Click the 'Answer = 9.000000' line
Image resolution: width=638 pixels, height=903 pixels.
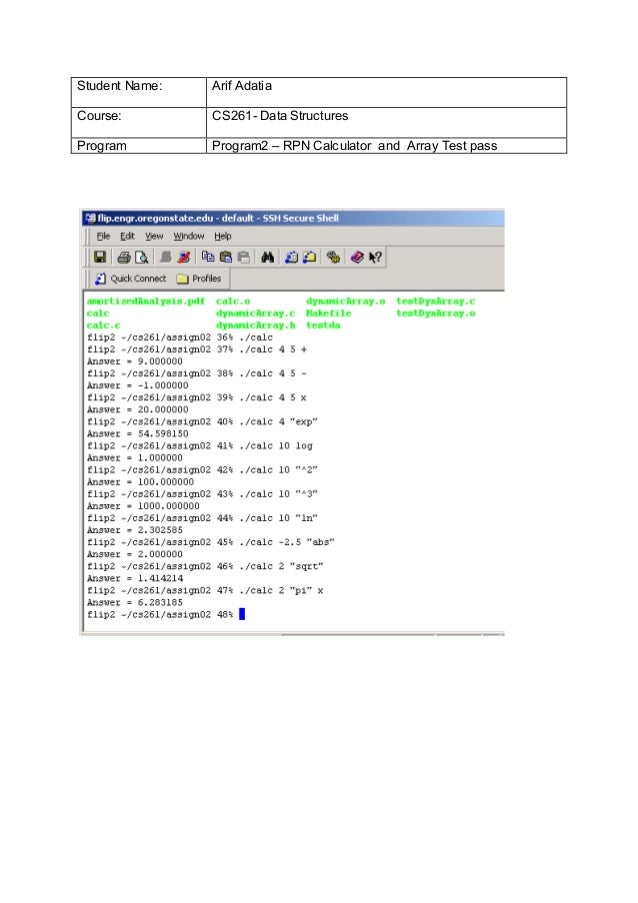[135, 362]
